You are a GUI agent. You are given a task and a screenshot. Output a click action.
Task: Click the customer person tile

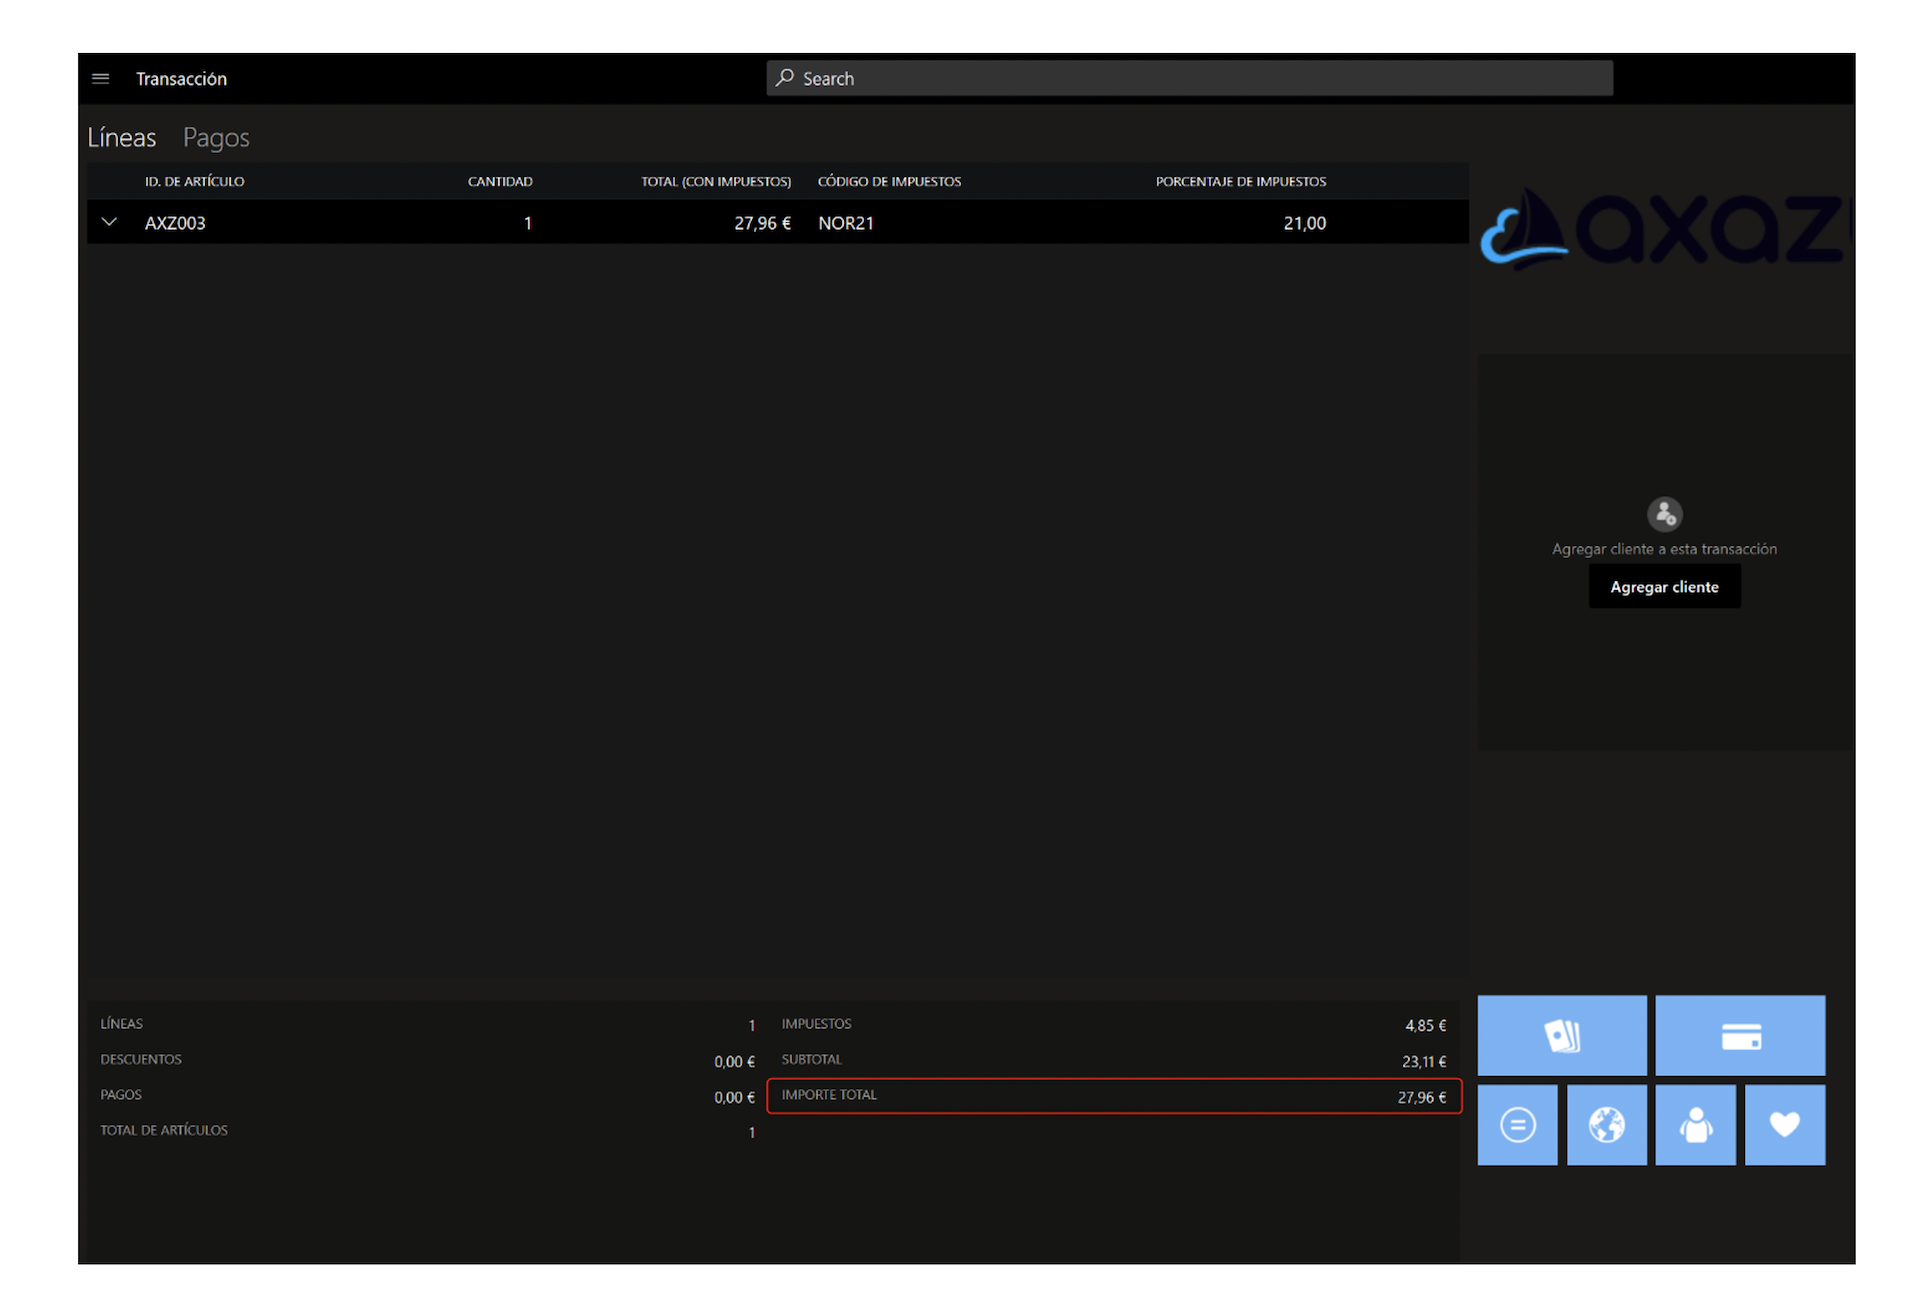[1695, 1125]
